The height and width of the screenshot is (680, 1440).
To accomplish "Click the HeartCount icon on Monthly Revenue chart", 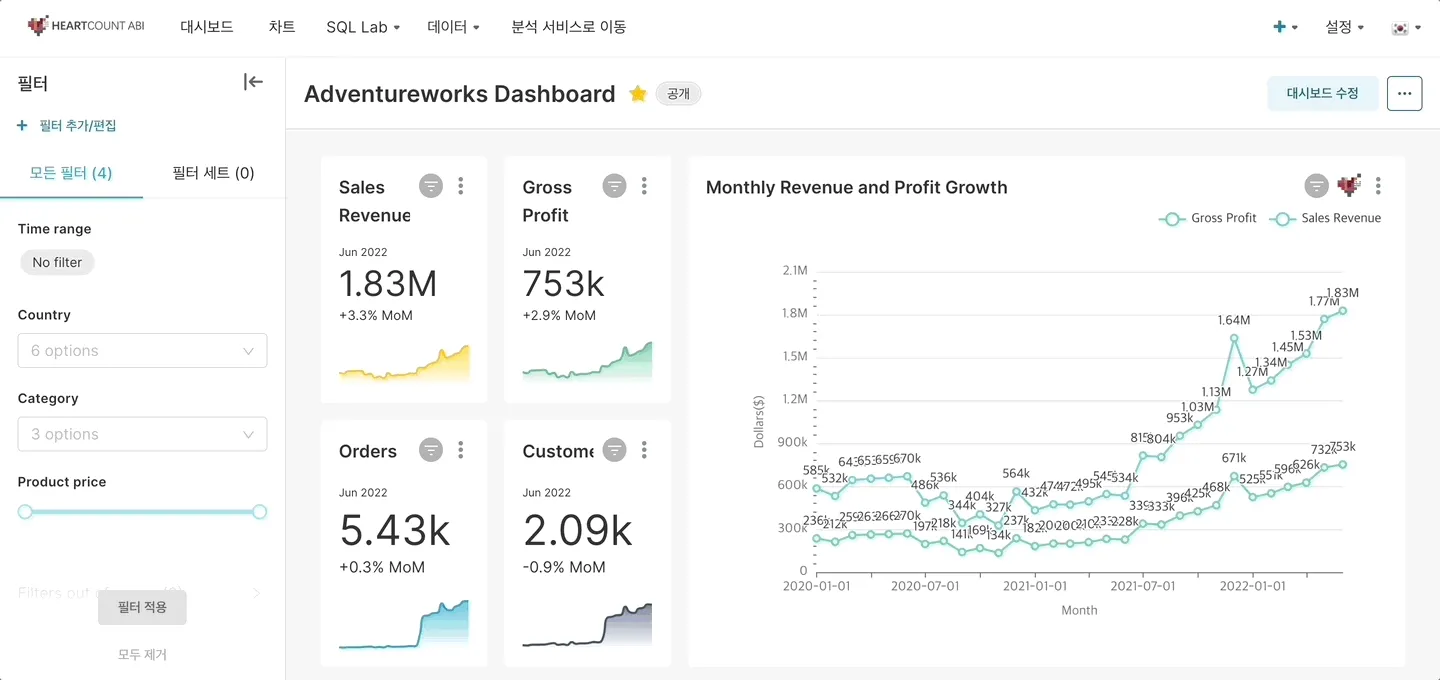I will 1349,186.
